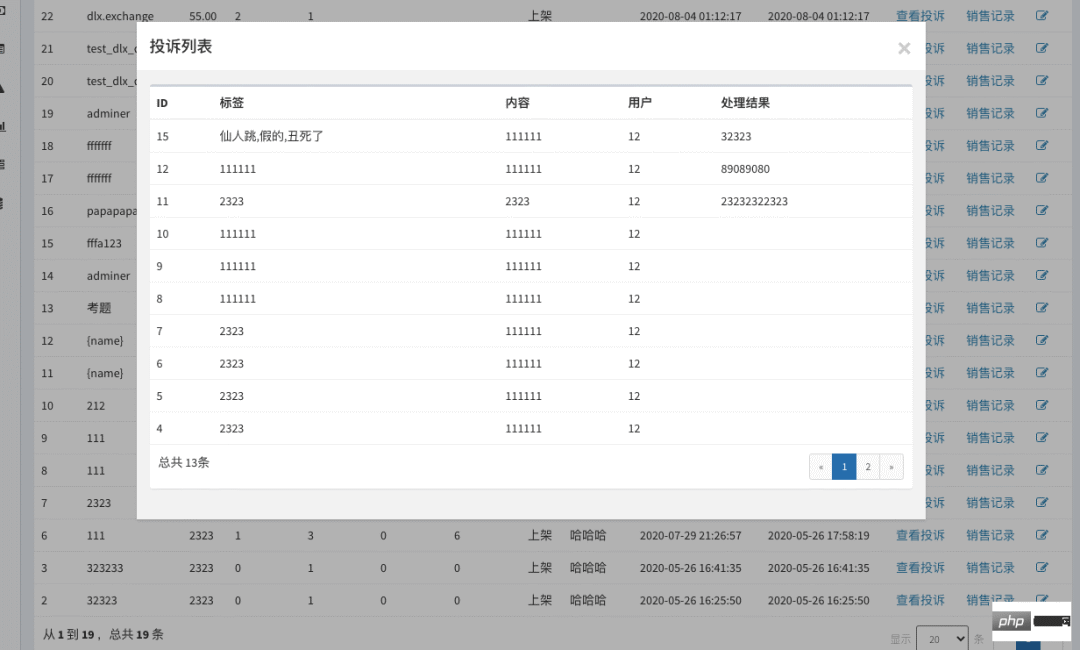Open the edit icon for row 16
The width and height of the screenshot is (1080, 650).
coord(1042,211)
